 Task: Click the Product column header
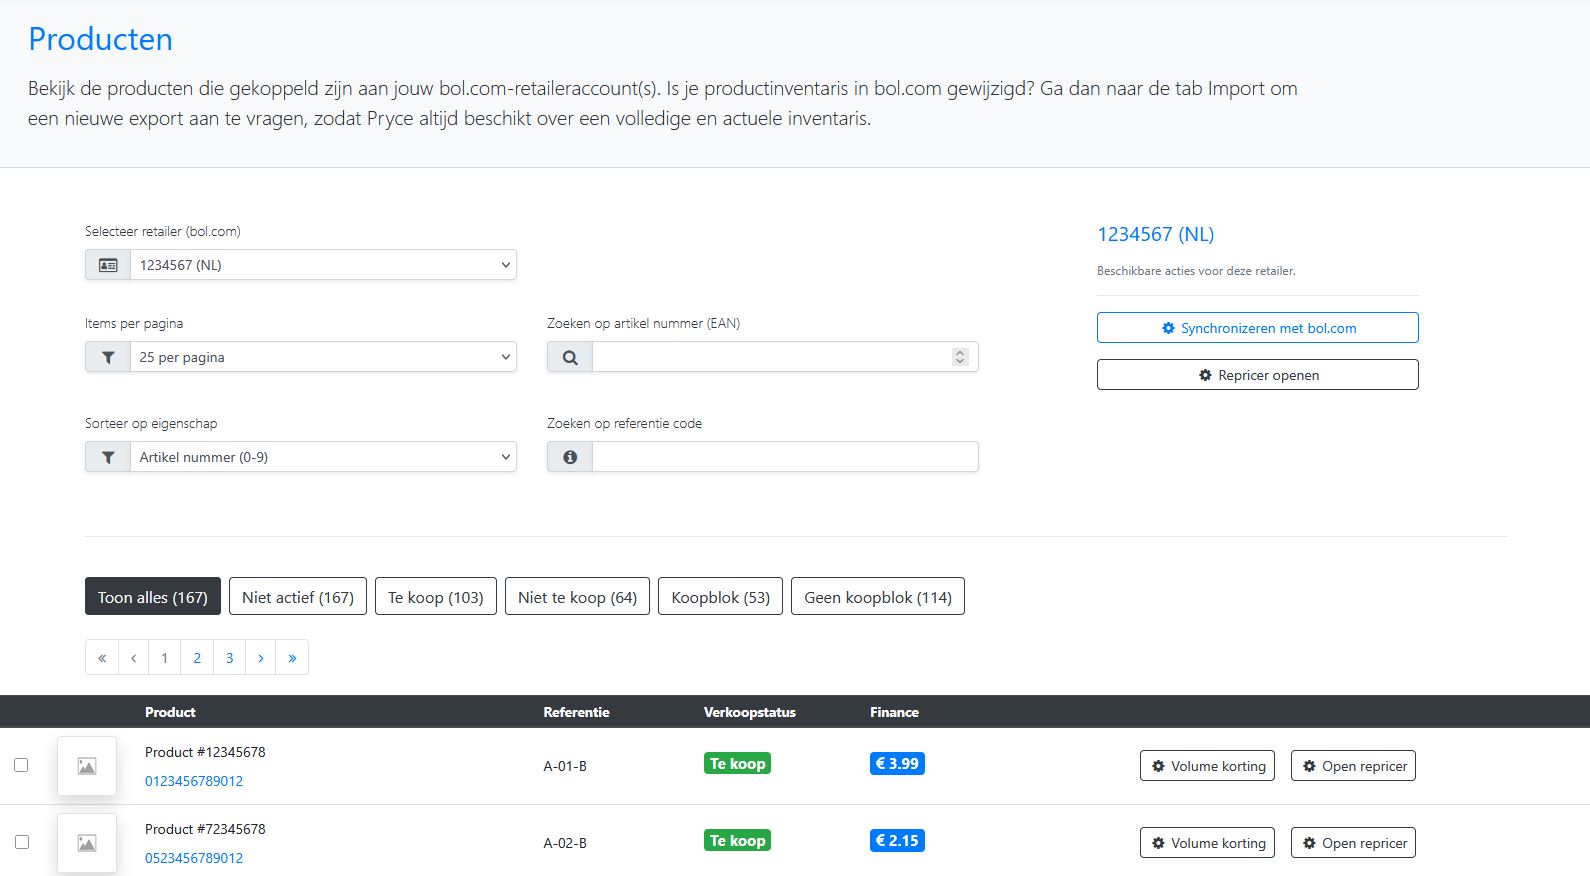[x=170, y=712]
